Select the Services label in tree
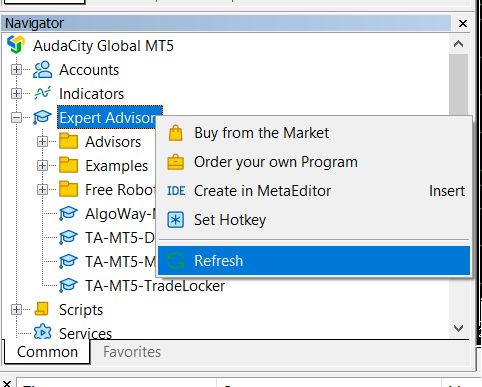482x387 pixels. (85, 333)
